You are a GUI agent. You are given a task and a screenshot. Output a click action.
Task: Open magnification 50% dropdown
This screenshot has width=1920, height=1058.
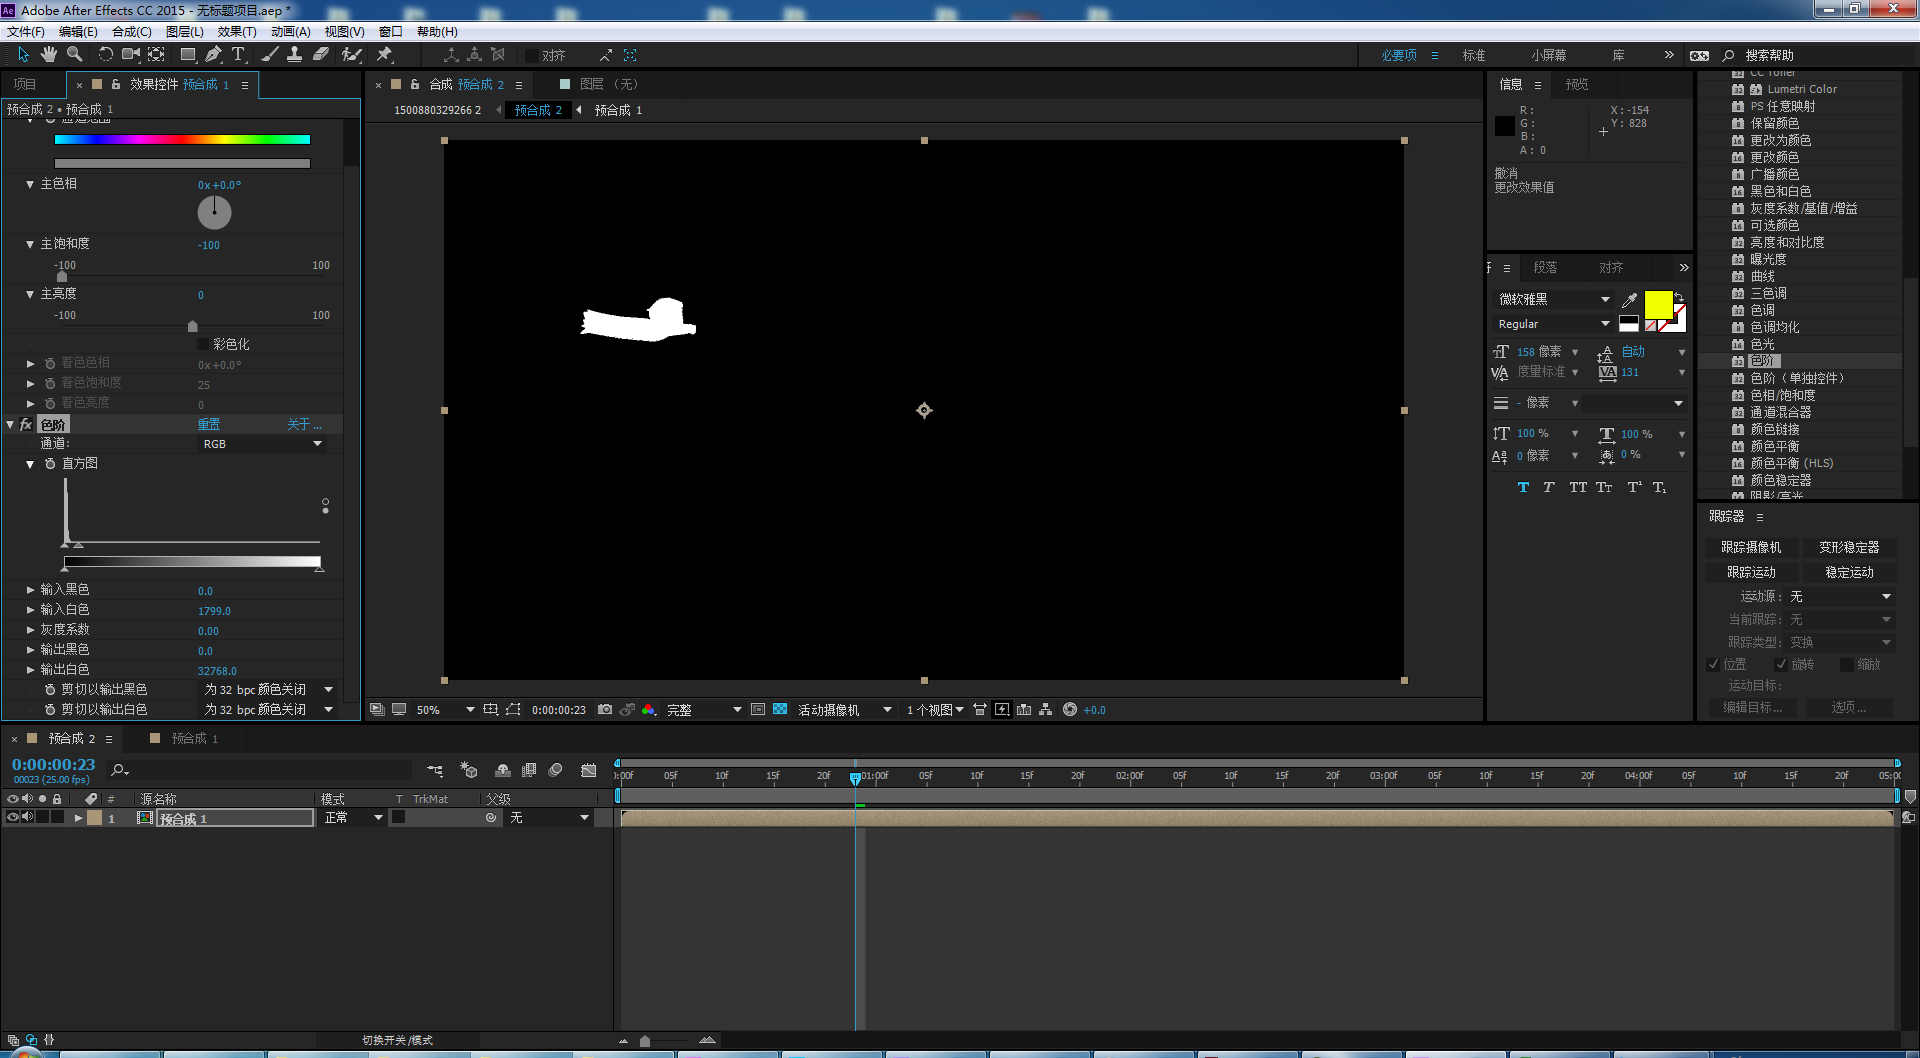click(x=445, y=710)
